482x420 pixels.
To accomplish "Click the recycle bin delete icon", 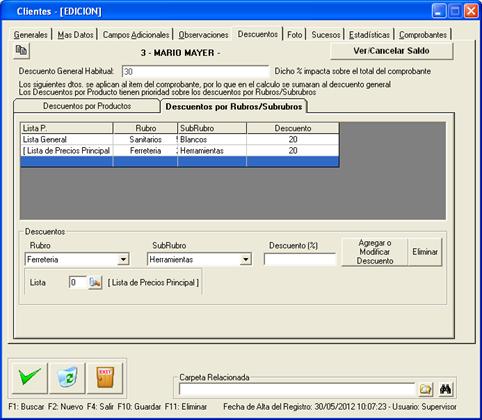I will coord(67,378).
